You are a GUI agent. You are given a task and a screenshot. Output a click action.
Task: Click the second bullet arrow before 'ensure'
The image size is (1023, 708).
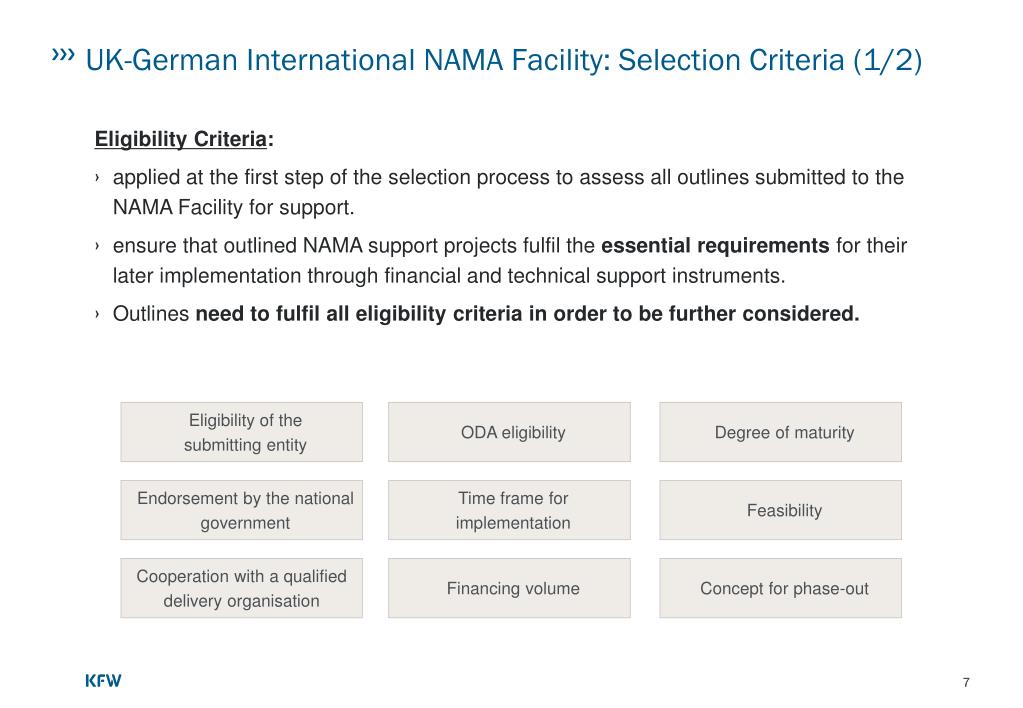click(97, 246)
